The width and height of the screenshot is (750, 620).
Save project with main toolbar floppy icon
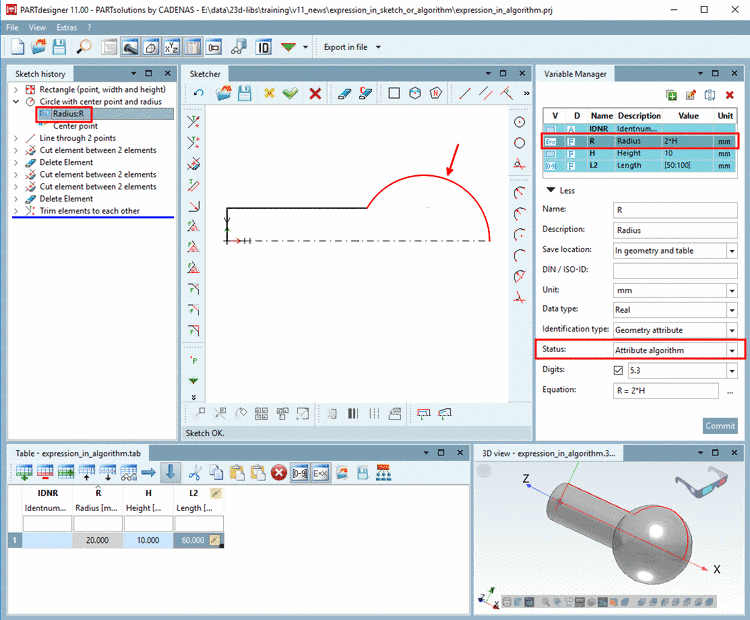click(x=59, y=47)
